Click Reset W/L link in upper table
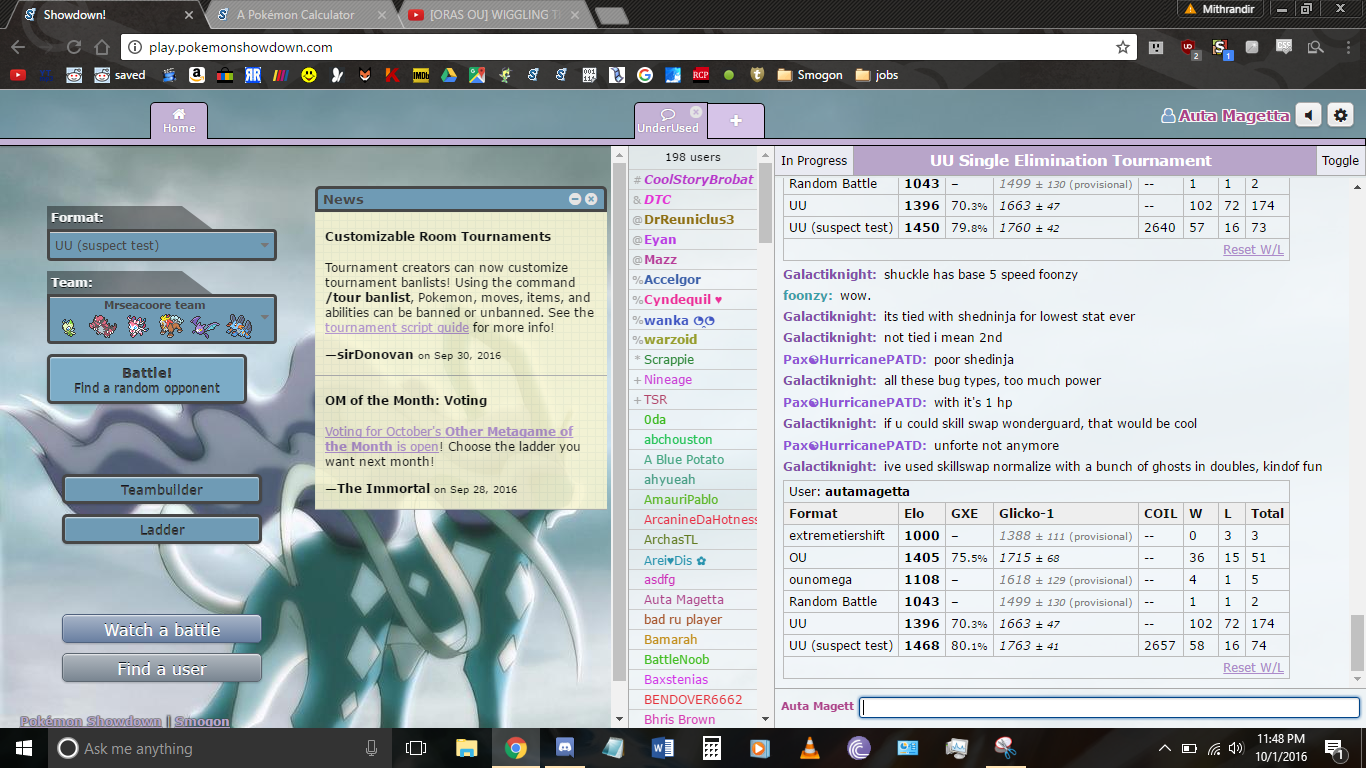This screenshot has height=768, width=1366. tap(1253, 249)
